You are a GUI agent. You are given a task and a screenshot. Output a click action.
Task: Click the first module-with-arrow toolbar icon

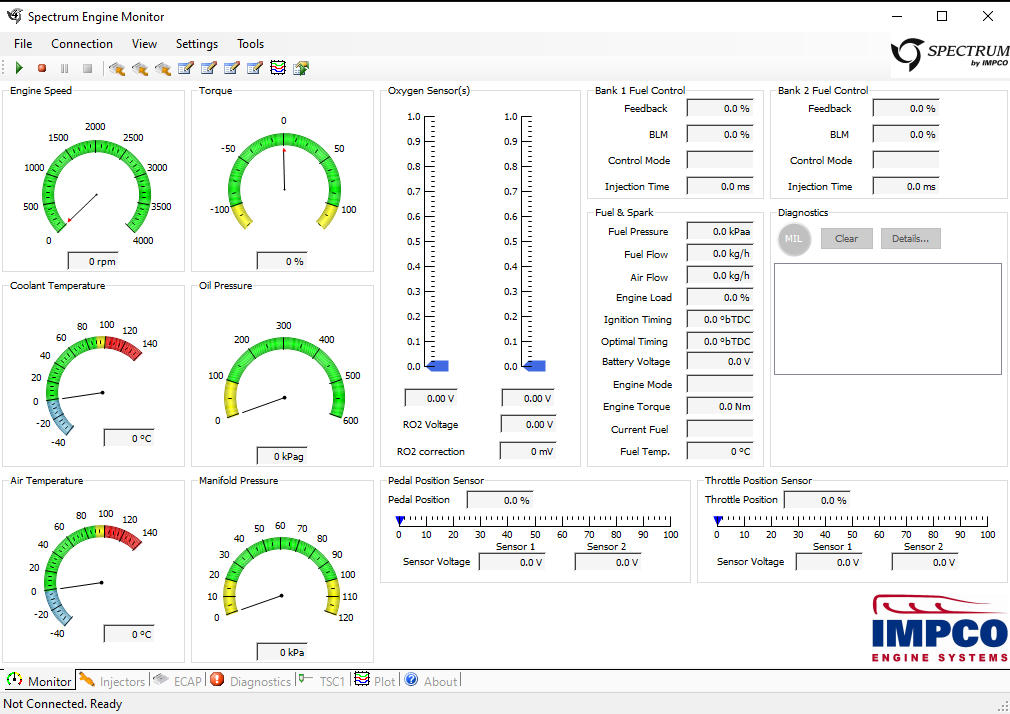pos(117,68)
